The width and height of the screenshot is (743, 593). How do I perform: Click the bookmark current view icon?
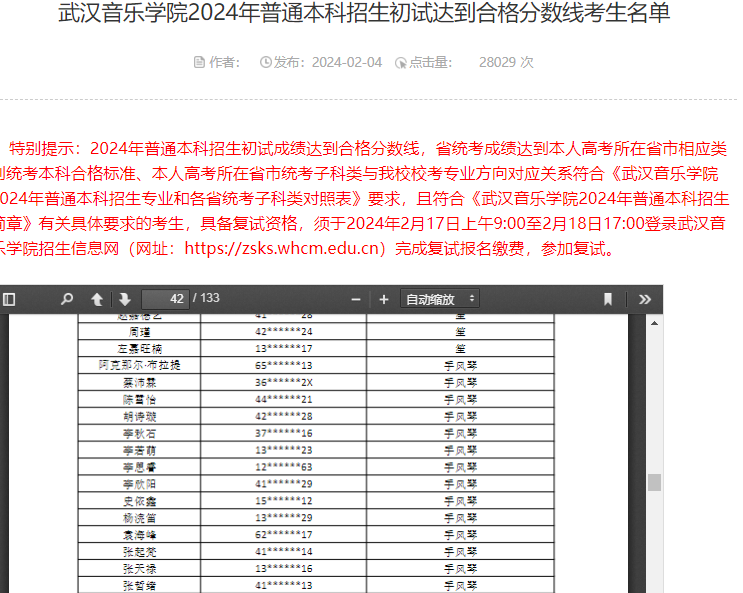tap(607, 299)
